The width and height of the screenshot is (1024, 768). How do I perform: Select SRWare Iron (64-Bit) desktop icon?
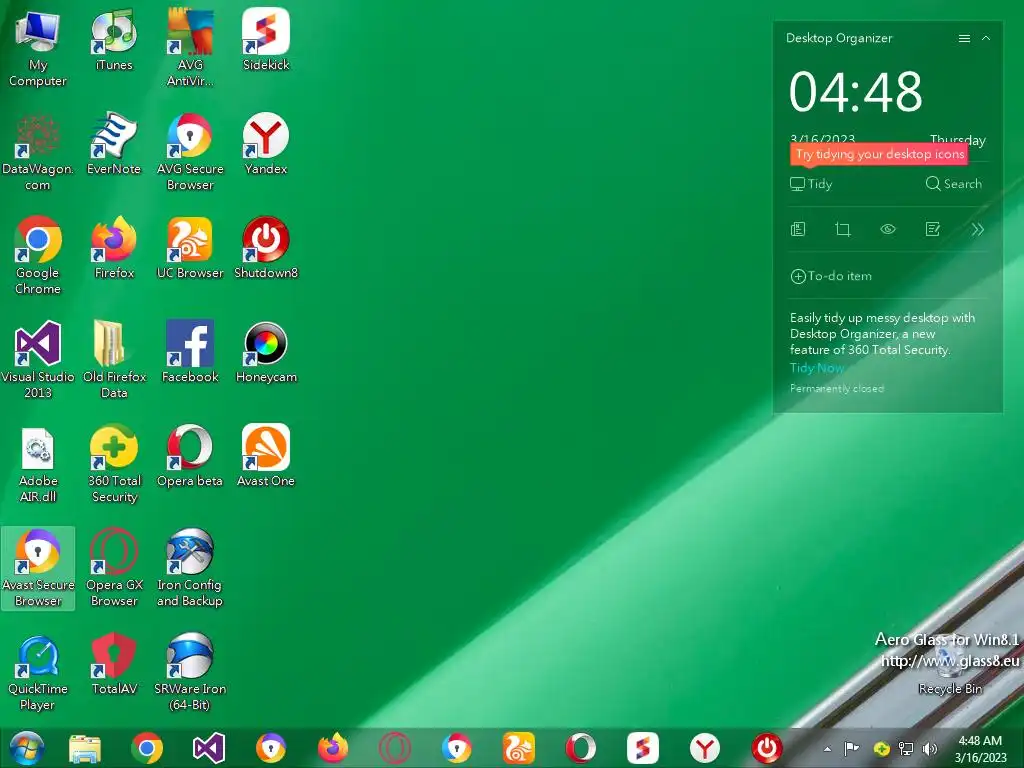(190, 672)
